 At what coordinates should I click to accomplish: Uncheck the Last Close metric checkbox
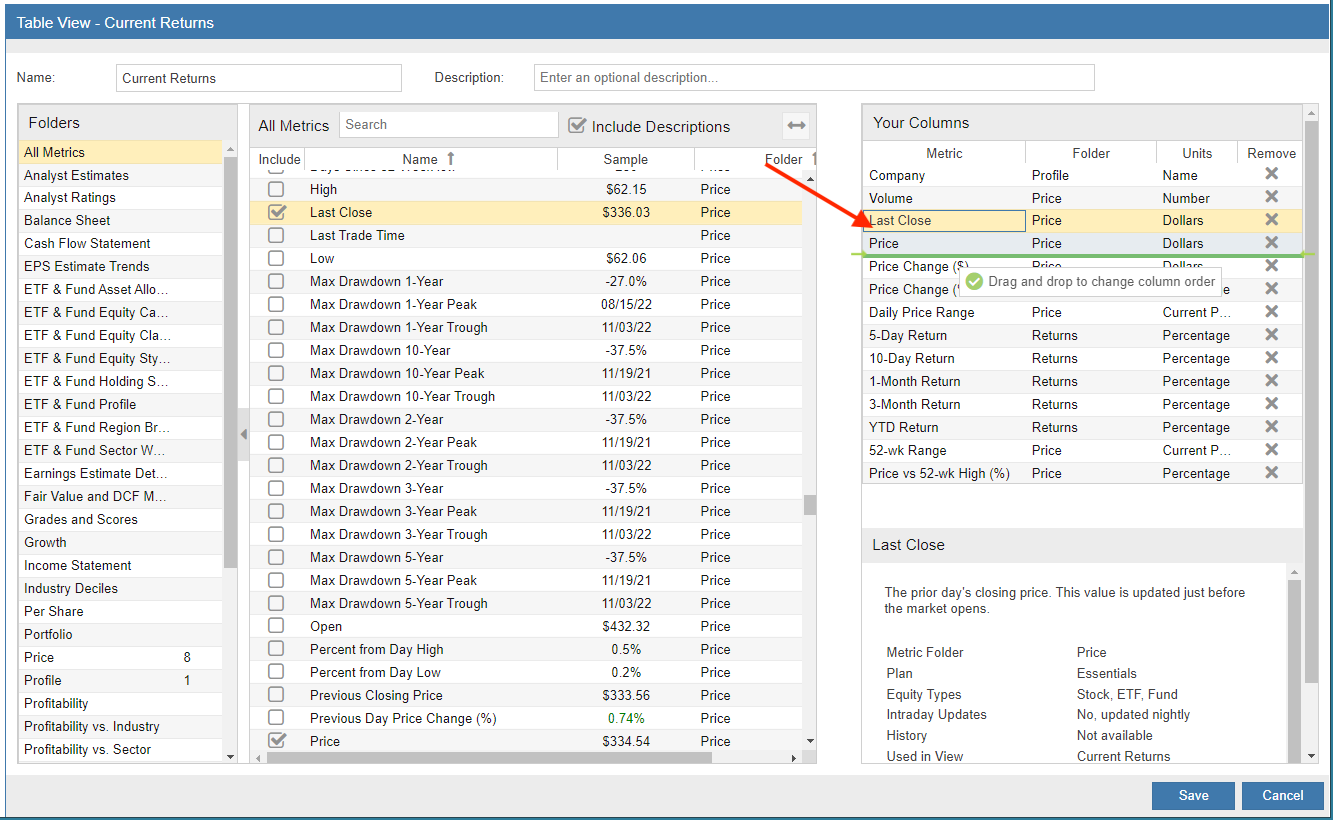(277, 212)
